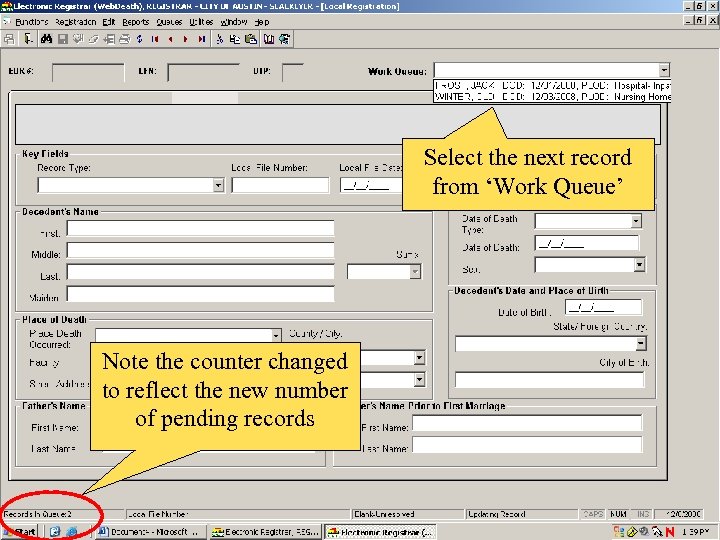This screenshot has width=720, height=540.
Task: Click the exit door icon in toolbar
Action: (x=28, y=39)
